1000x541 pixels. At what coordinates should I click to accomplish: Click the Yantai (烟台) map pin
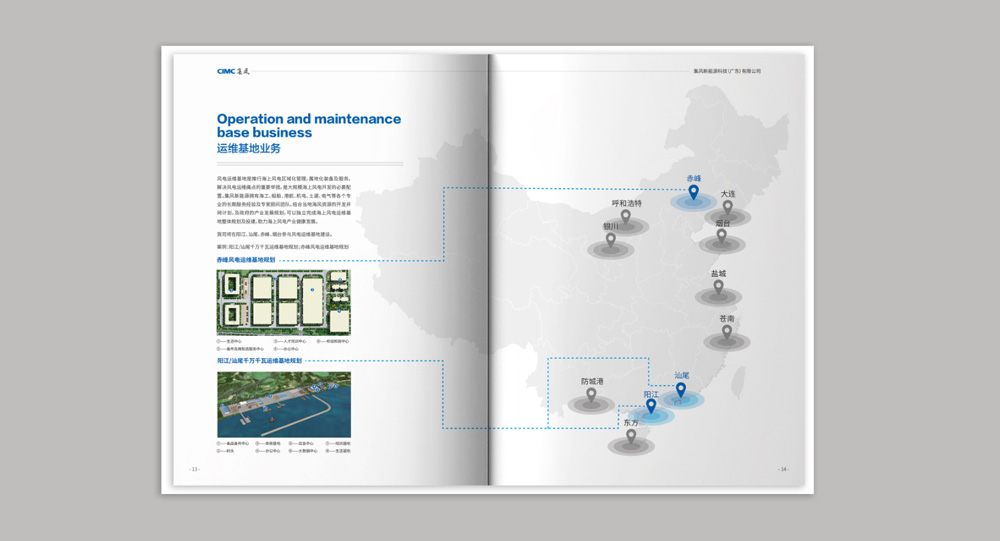coord(721,236)
